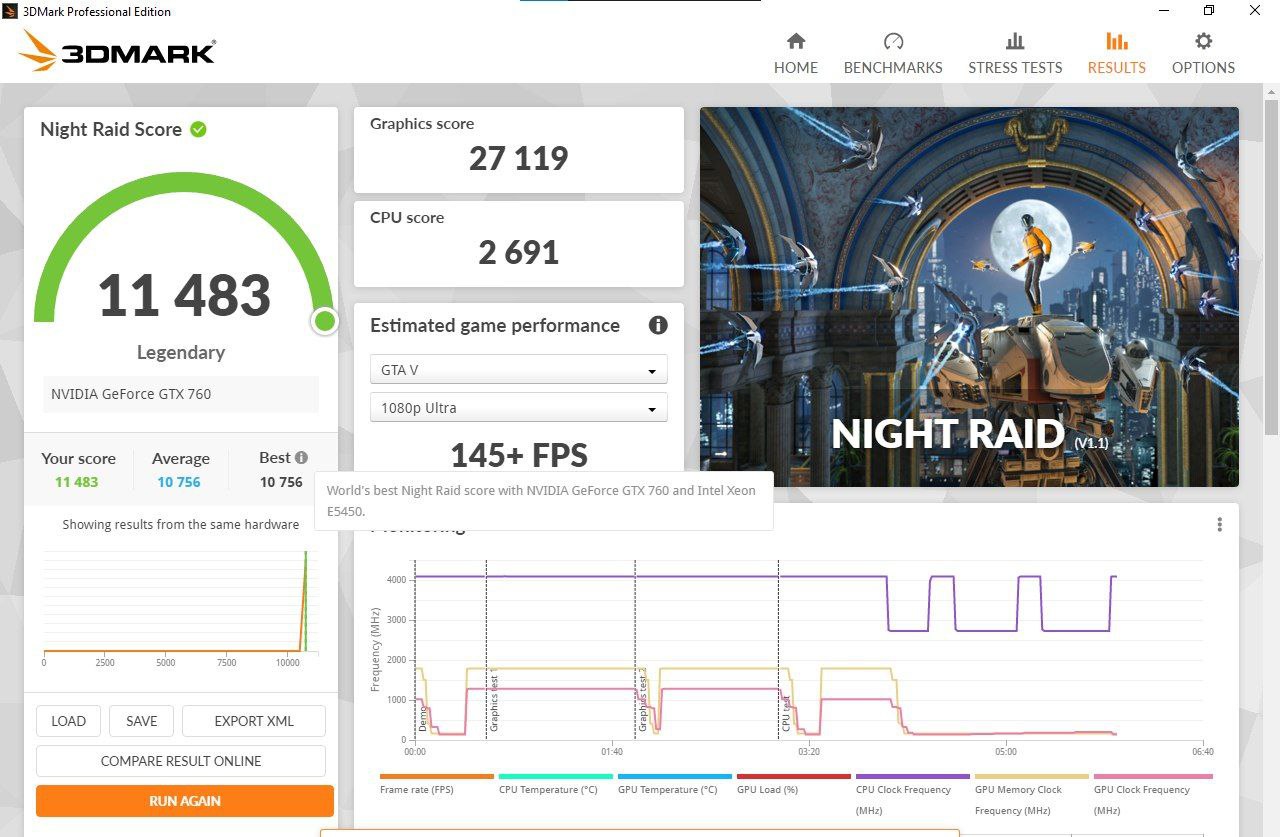Image resolution: width=1280 pixels, height=837 pixels.
Task: Click COMPARE RESULT ONLINE
Action: (181, 761)
